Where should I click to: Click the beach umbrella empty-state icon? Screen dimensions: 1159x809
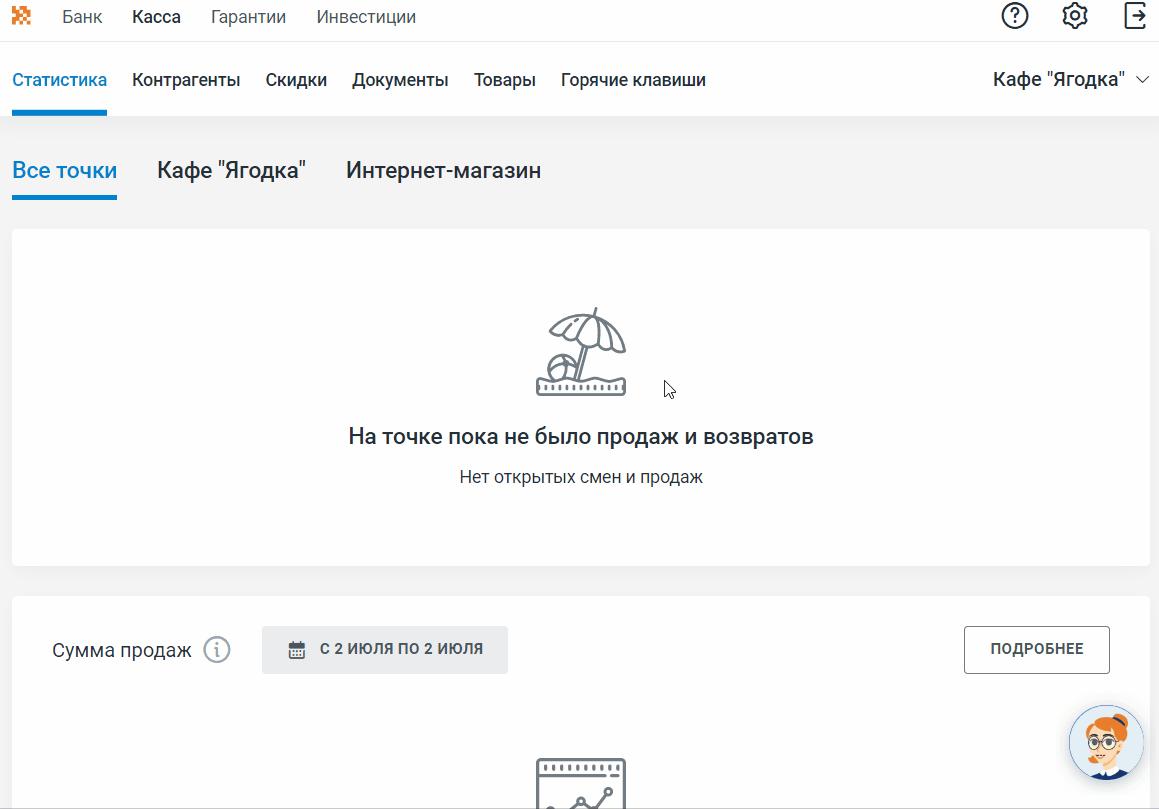click(581, 352)
